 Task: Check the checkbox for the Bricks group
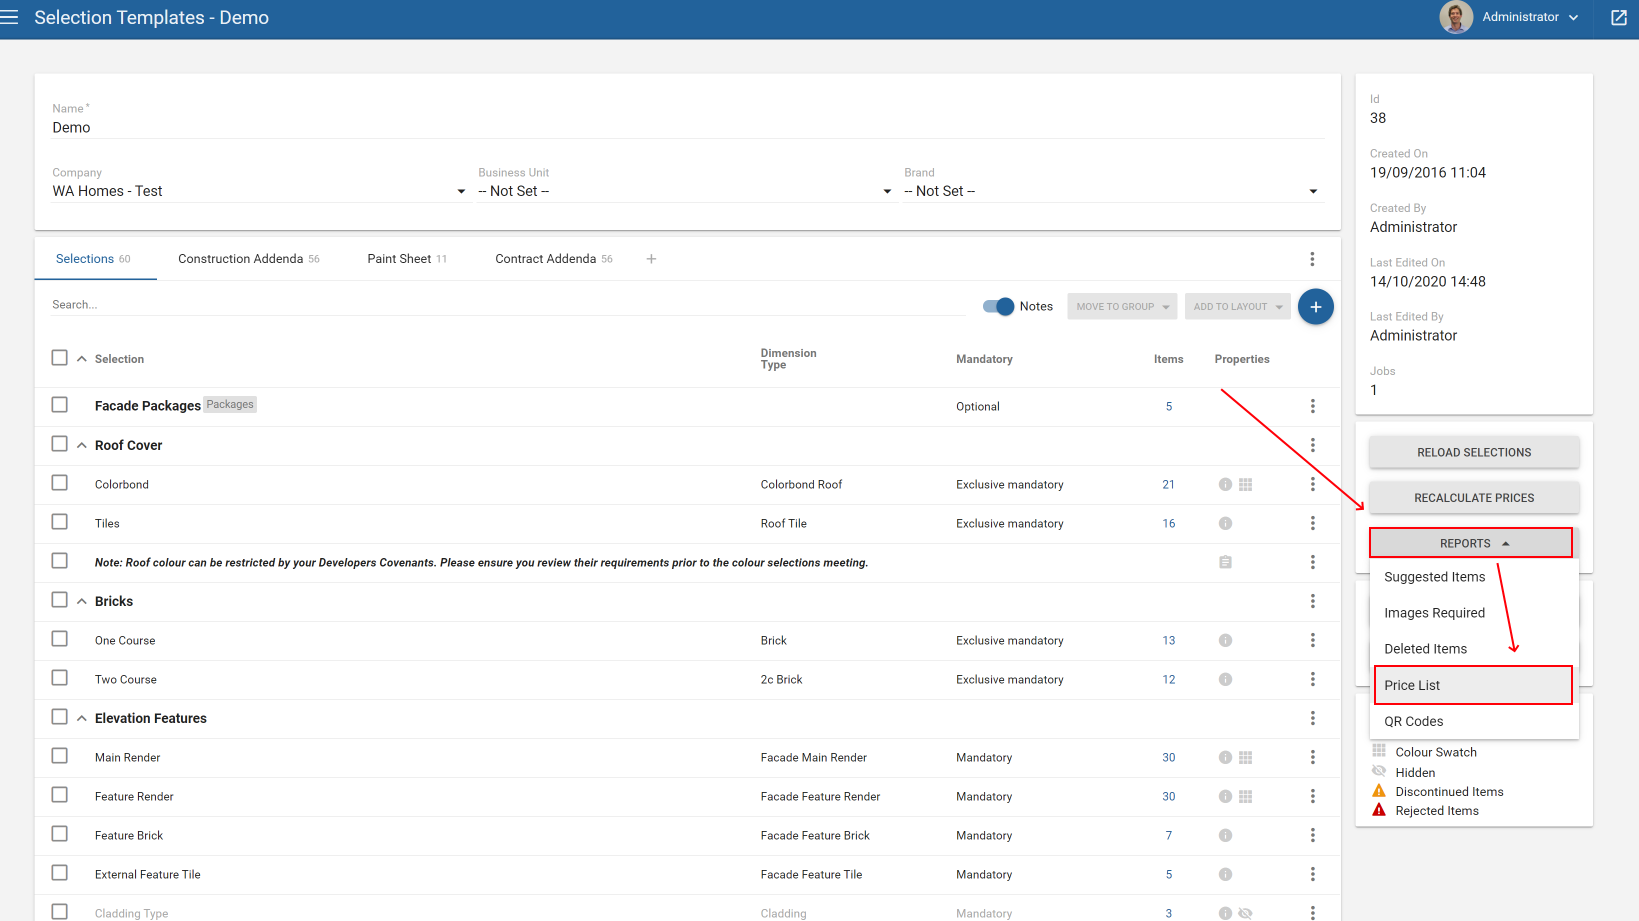[59, 600]
